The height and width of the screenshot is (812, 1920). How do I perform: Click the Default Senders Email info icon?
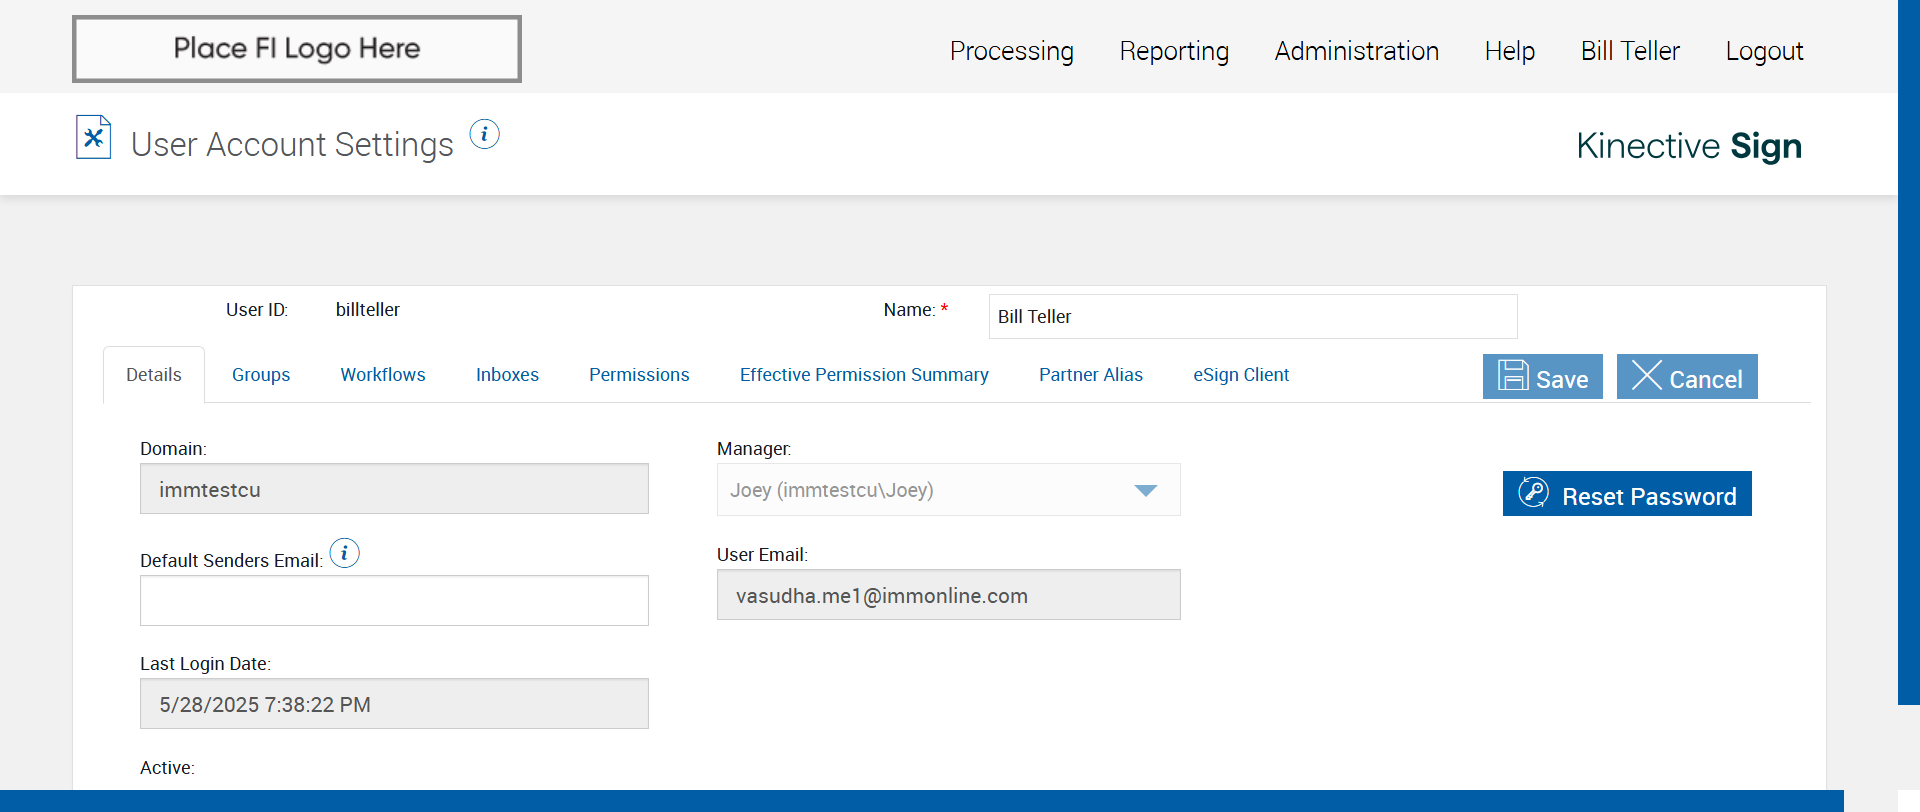[345, 553]
